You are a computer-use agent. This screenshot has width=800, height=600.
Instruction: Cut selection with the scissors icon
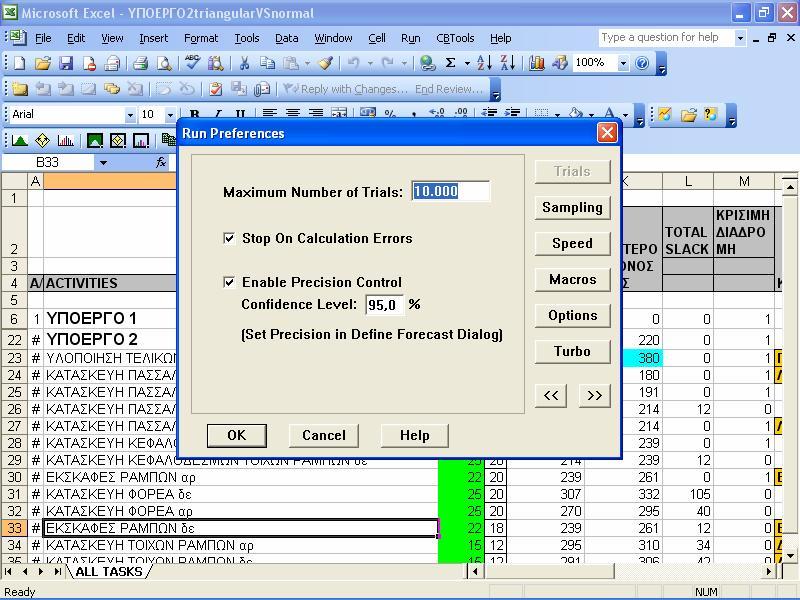(x=244, y=63)
